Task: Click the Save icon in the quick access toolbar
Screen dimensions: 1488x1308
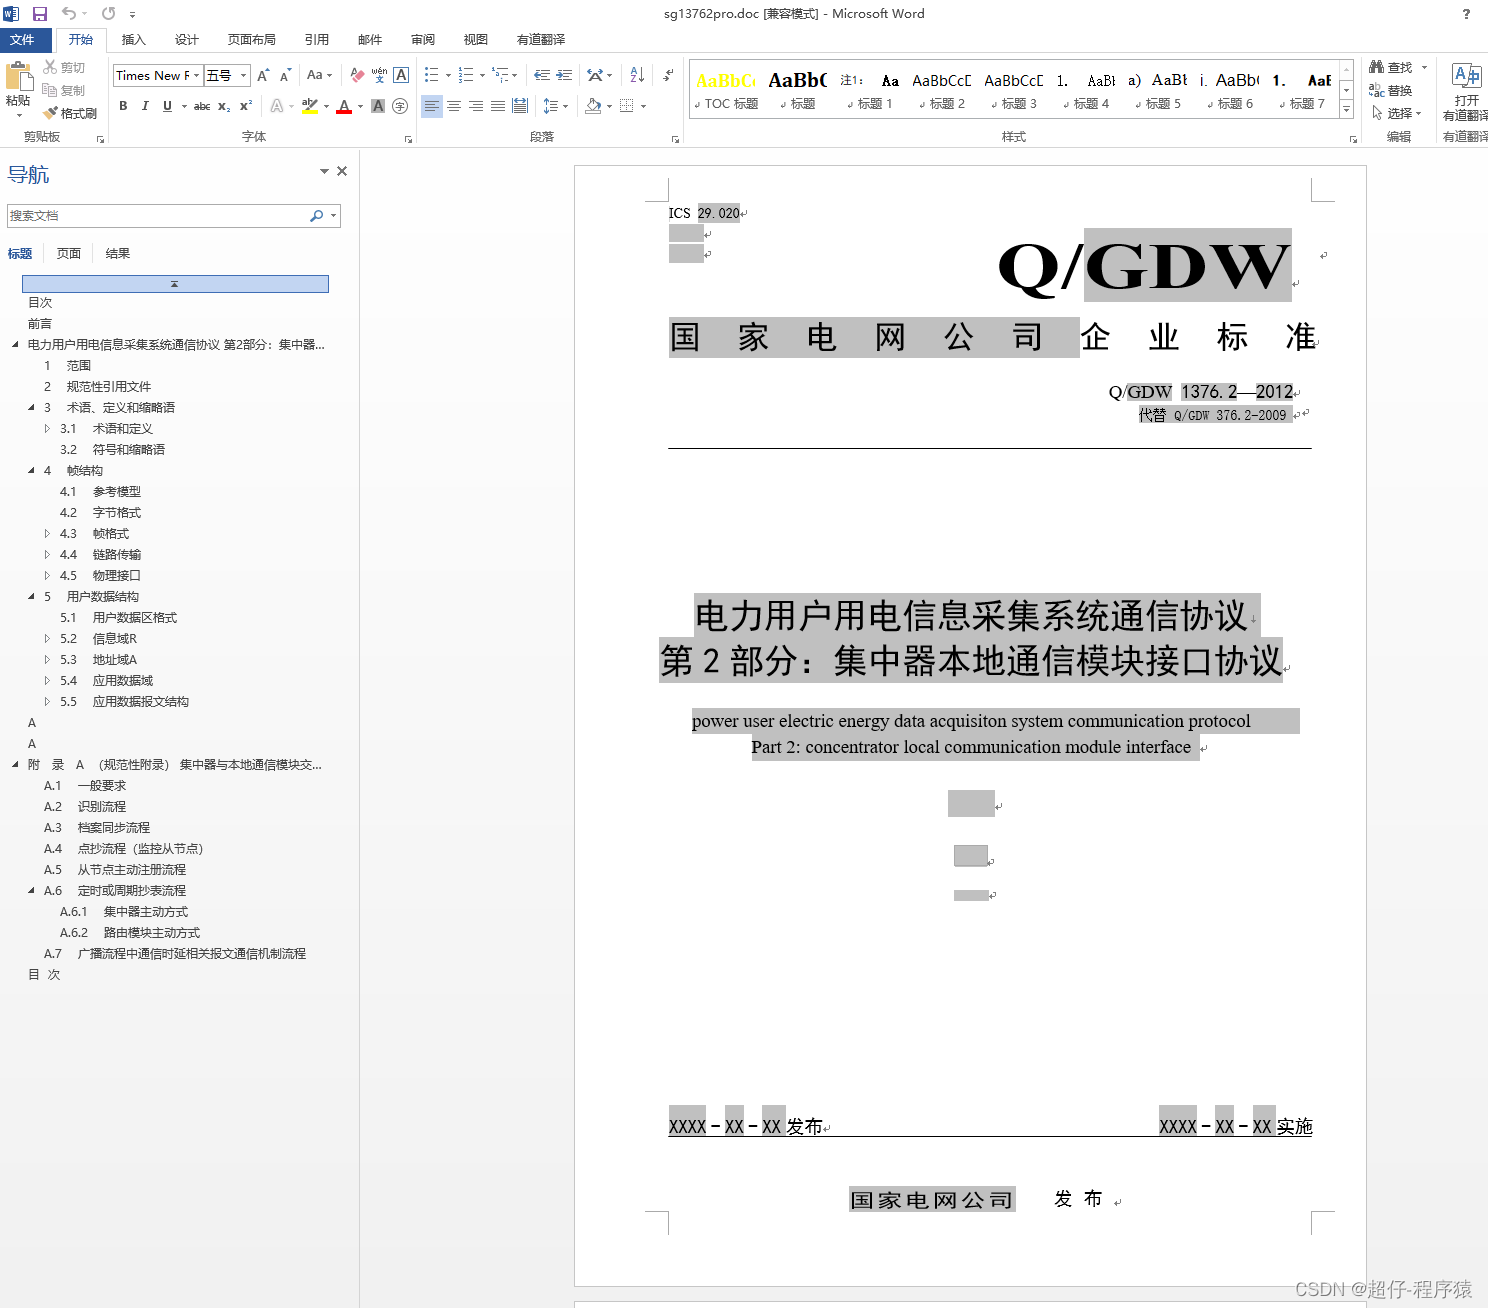Action: [x=40, y=14]
